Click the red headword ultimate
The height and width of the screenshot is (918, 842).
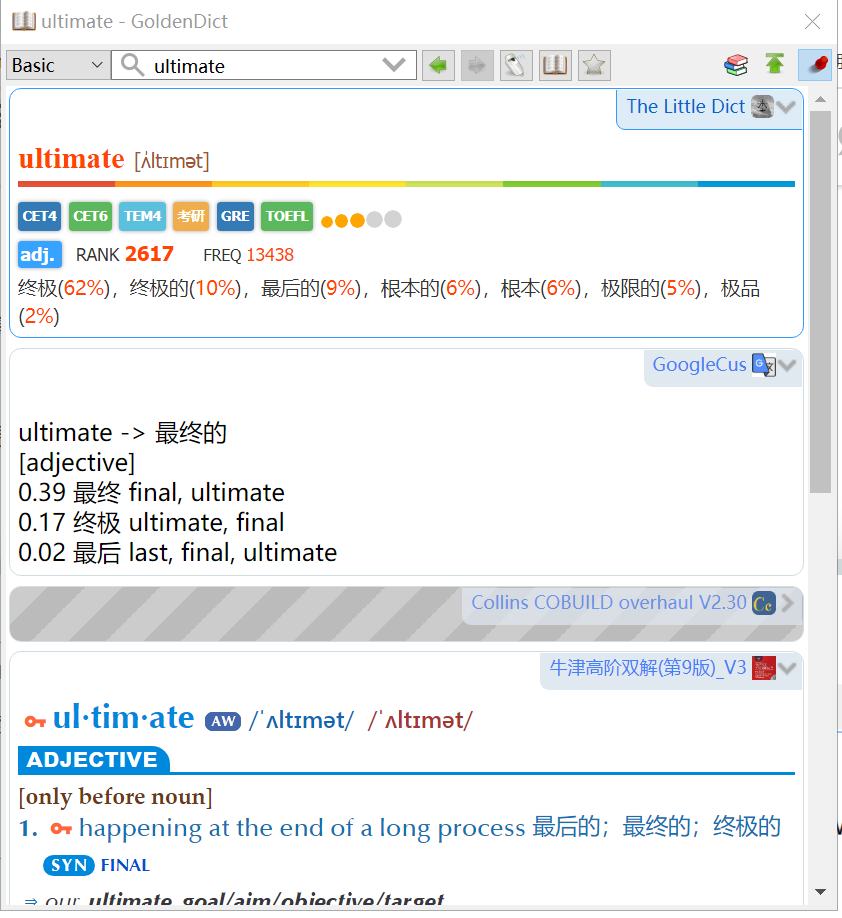click(71, 159)
